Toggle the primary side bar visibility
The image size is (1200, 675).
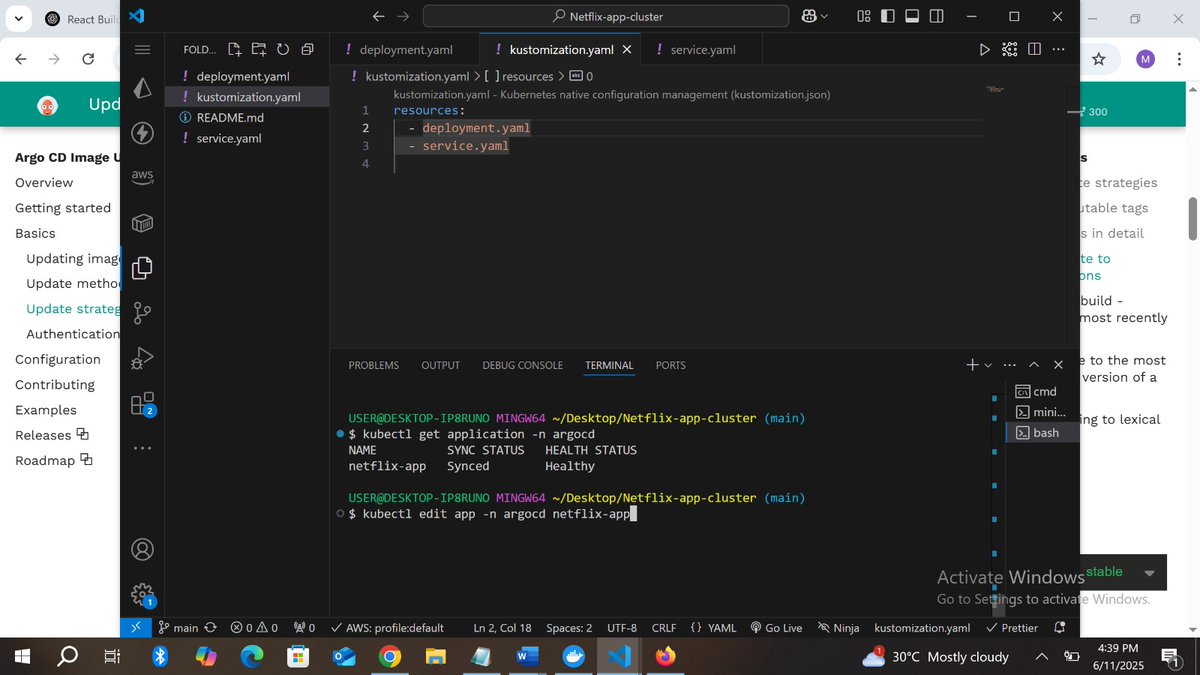point(888,16)
